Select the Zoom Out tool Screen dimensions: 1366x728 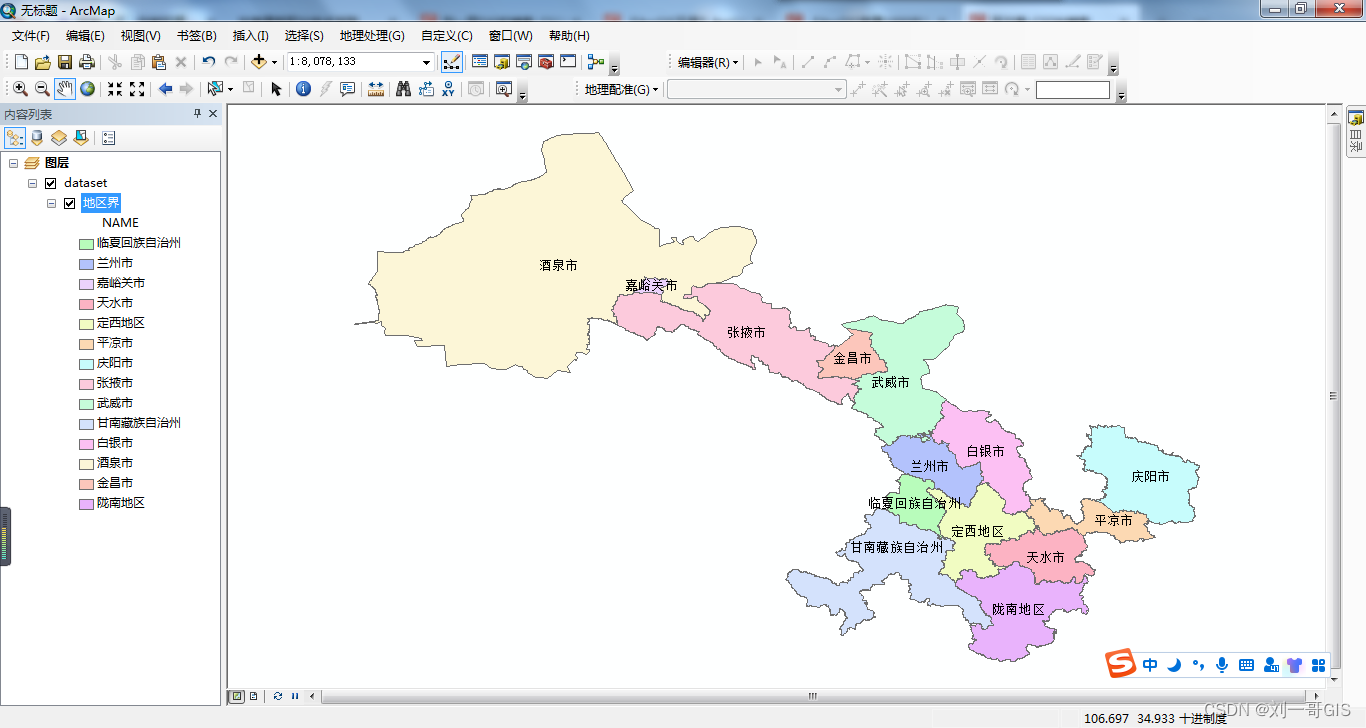coord(42,89)
